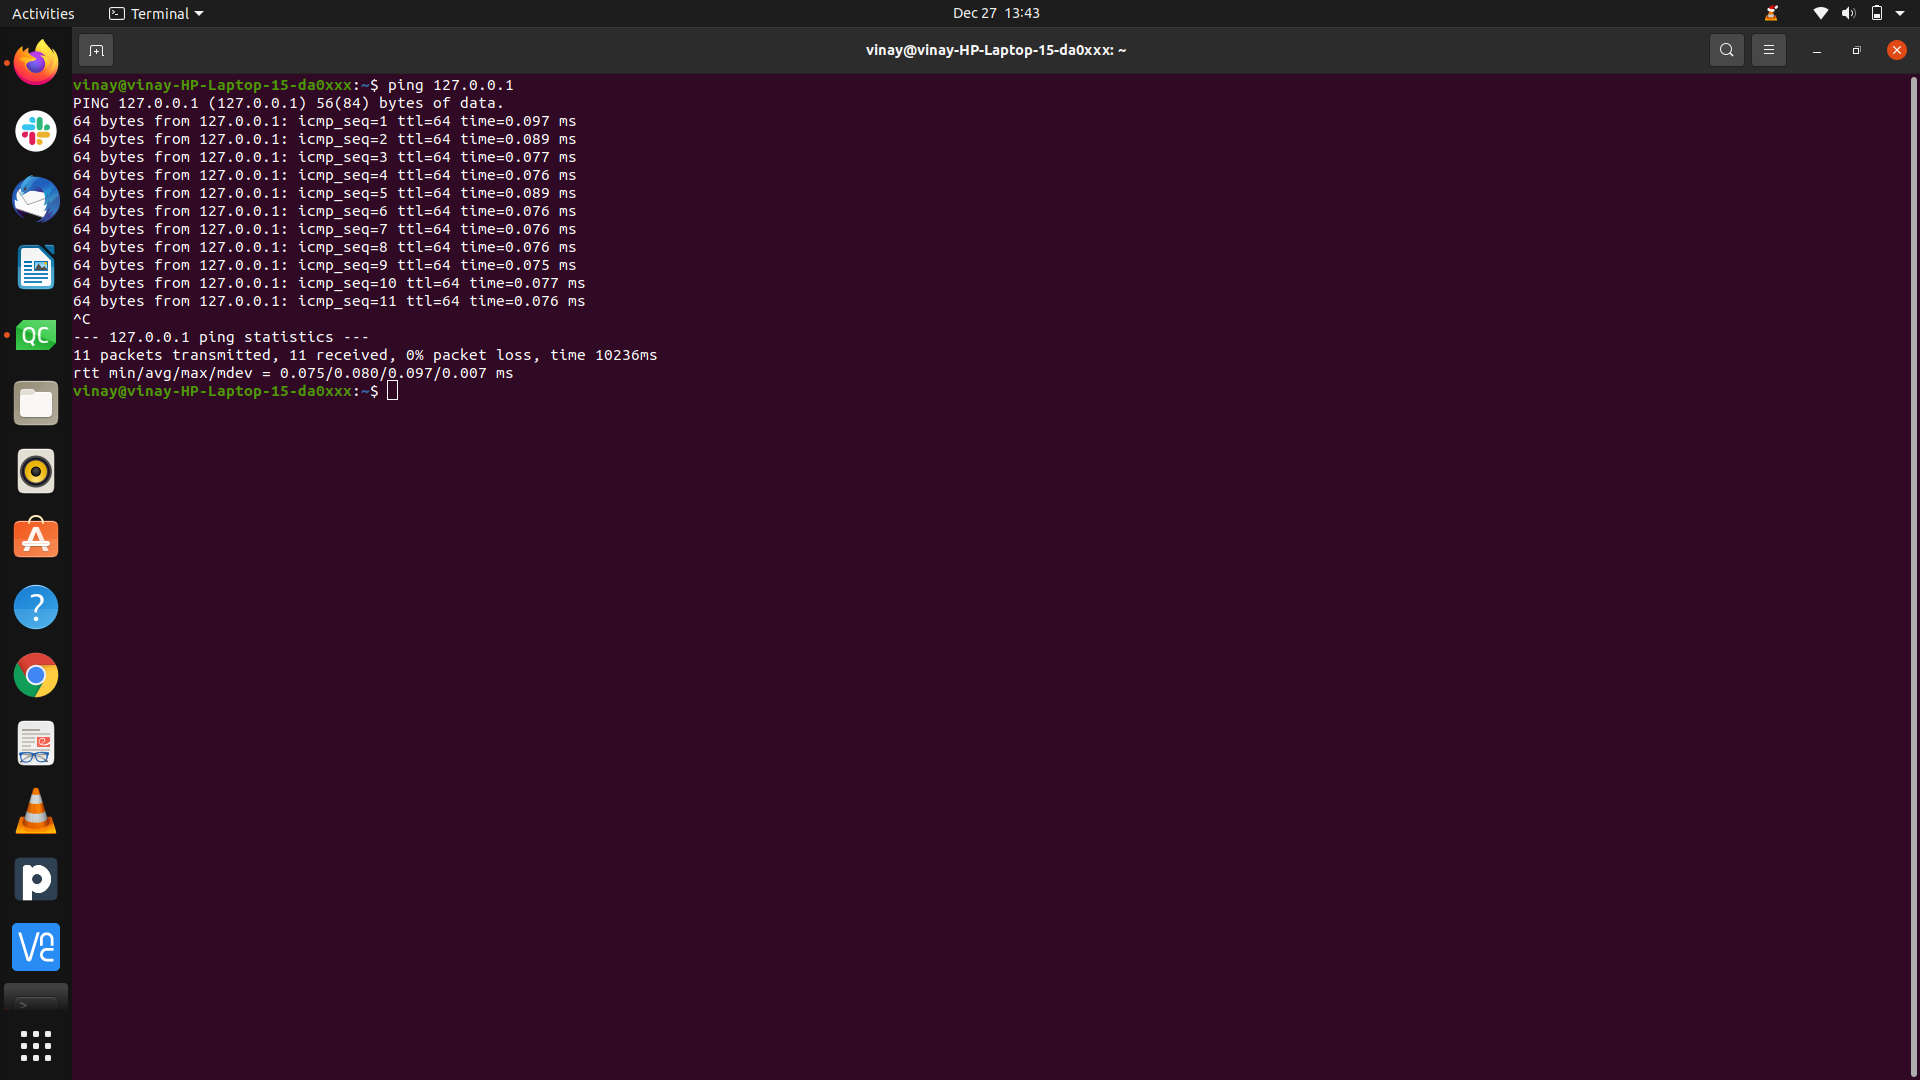Click the '127.0.0.1 ping statistics' header

[221, 337]
